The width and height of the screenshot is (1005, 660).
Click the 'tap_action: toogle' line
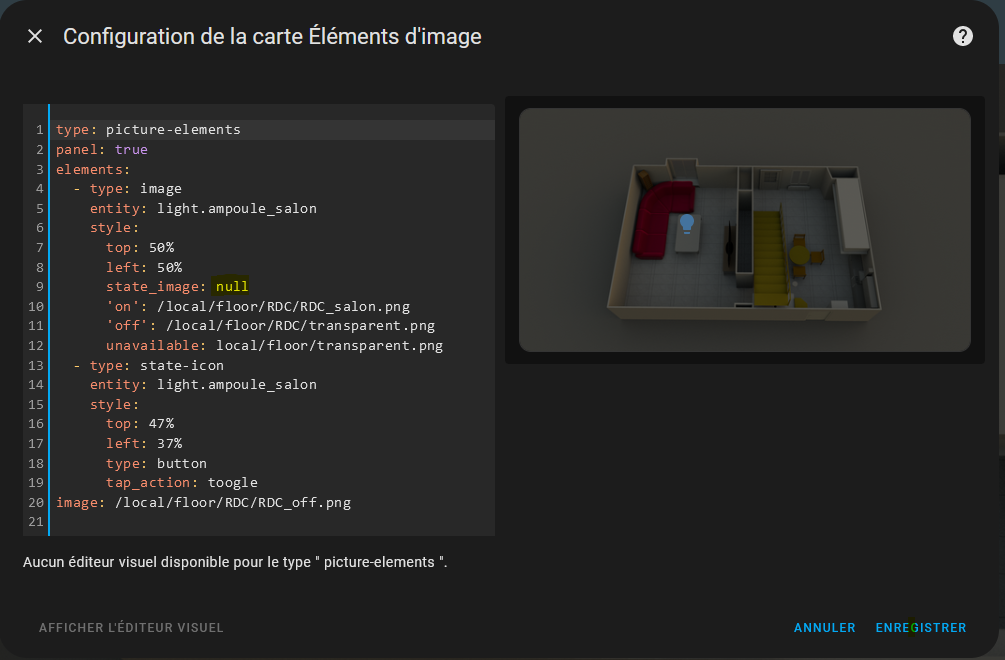(x=182, y=483)
